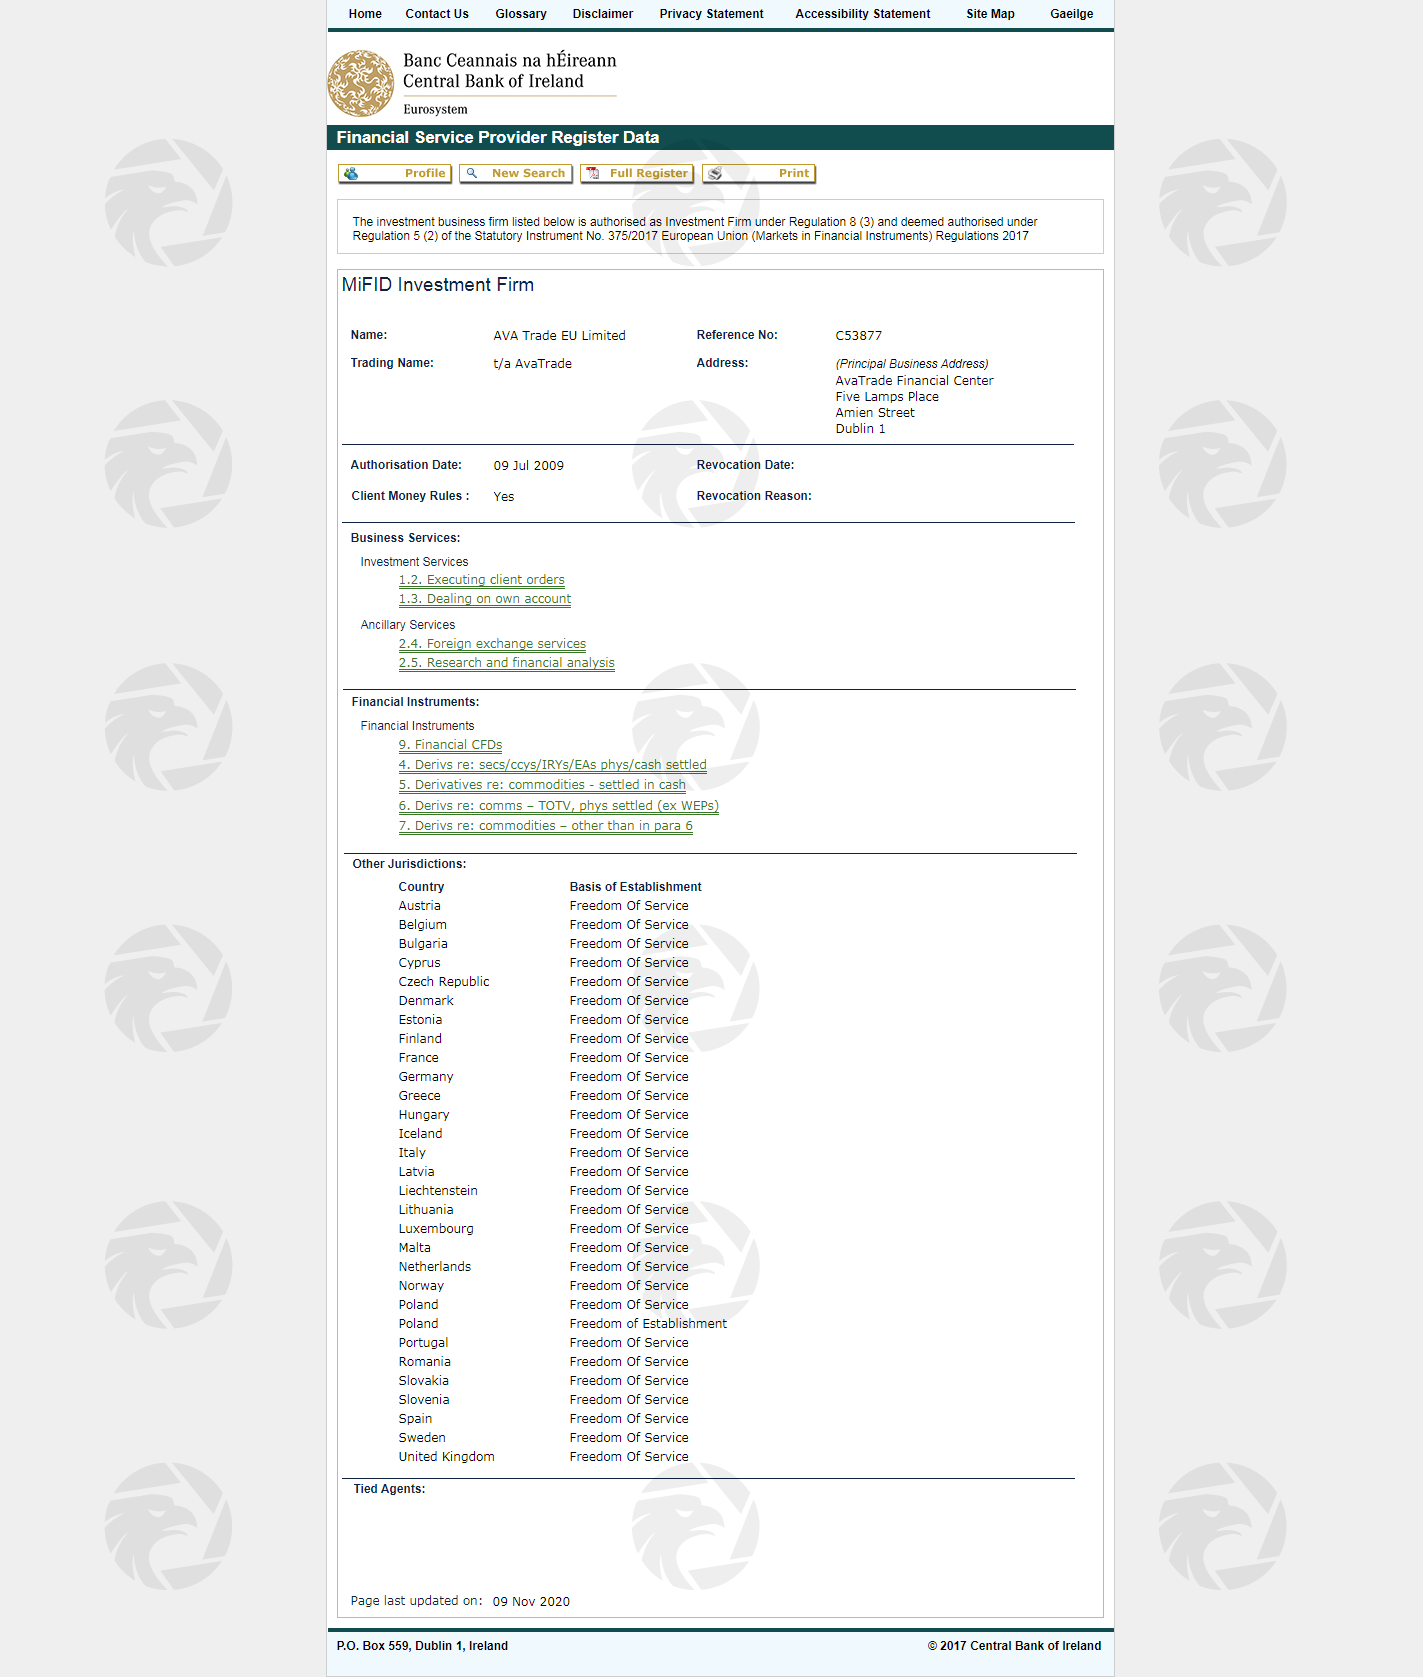The width and height of the screenshot is (1423, 1677).
Task: Click the 'Tied Agents:' label
Action: pos(389,1489)
